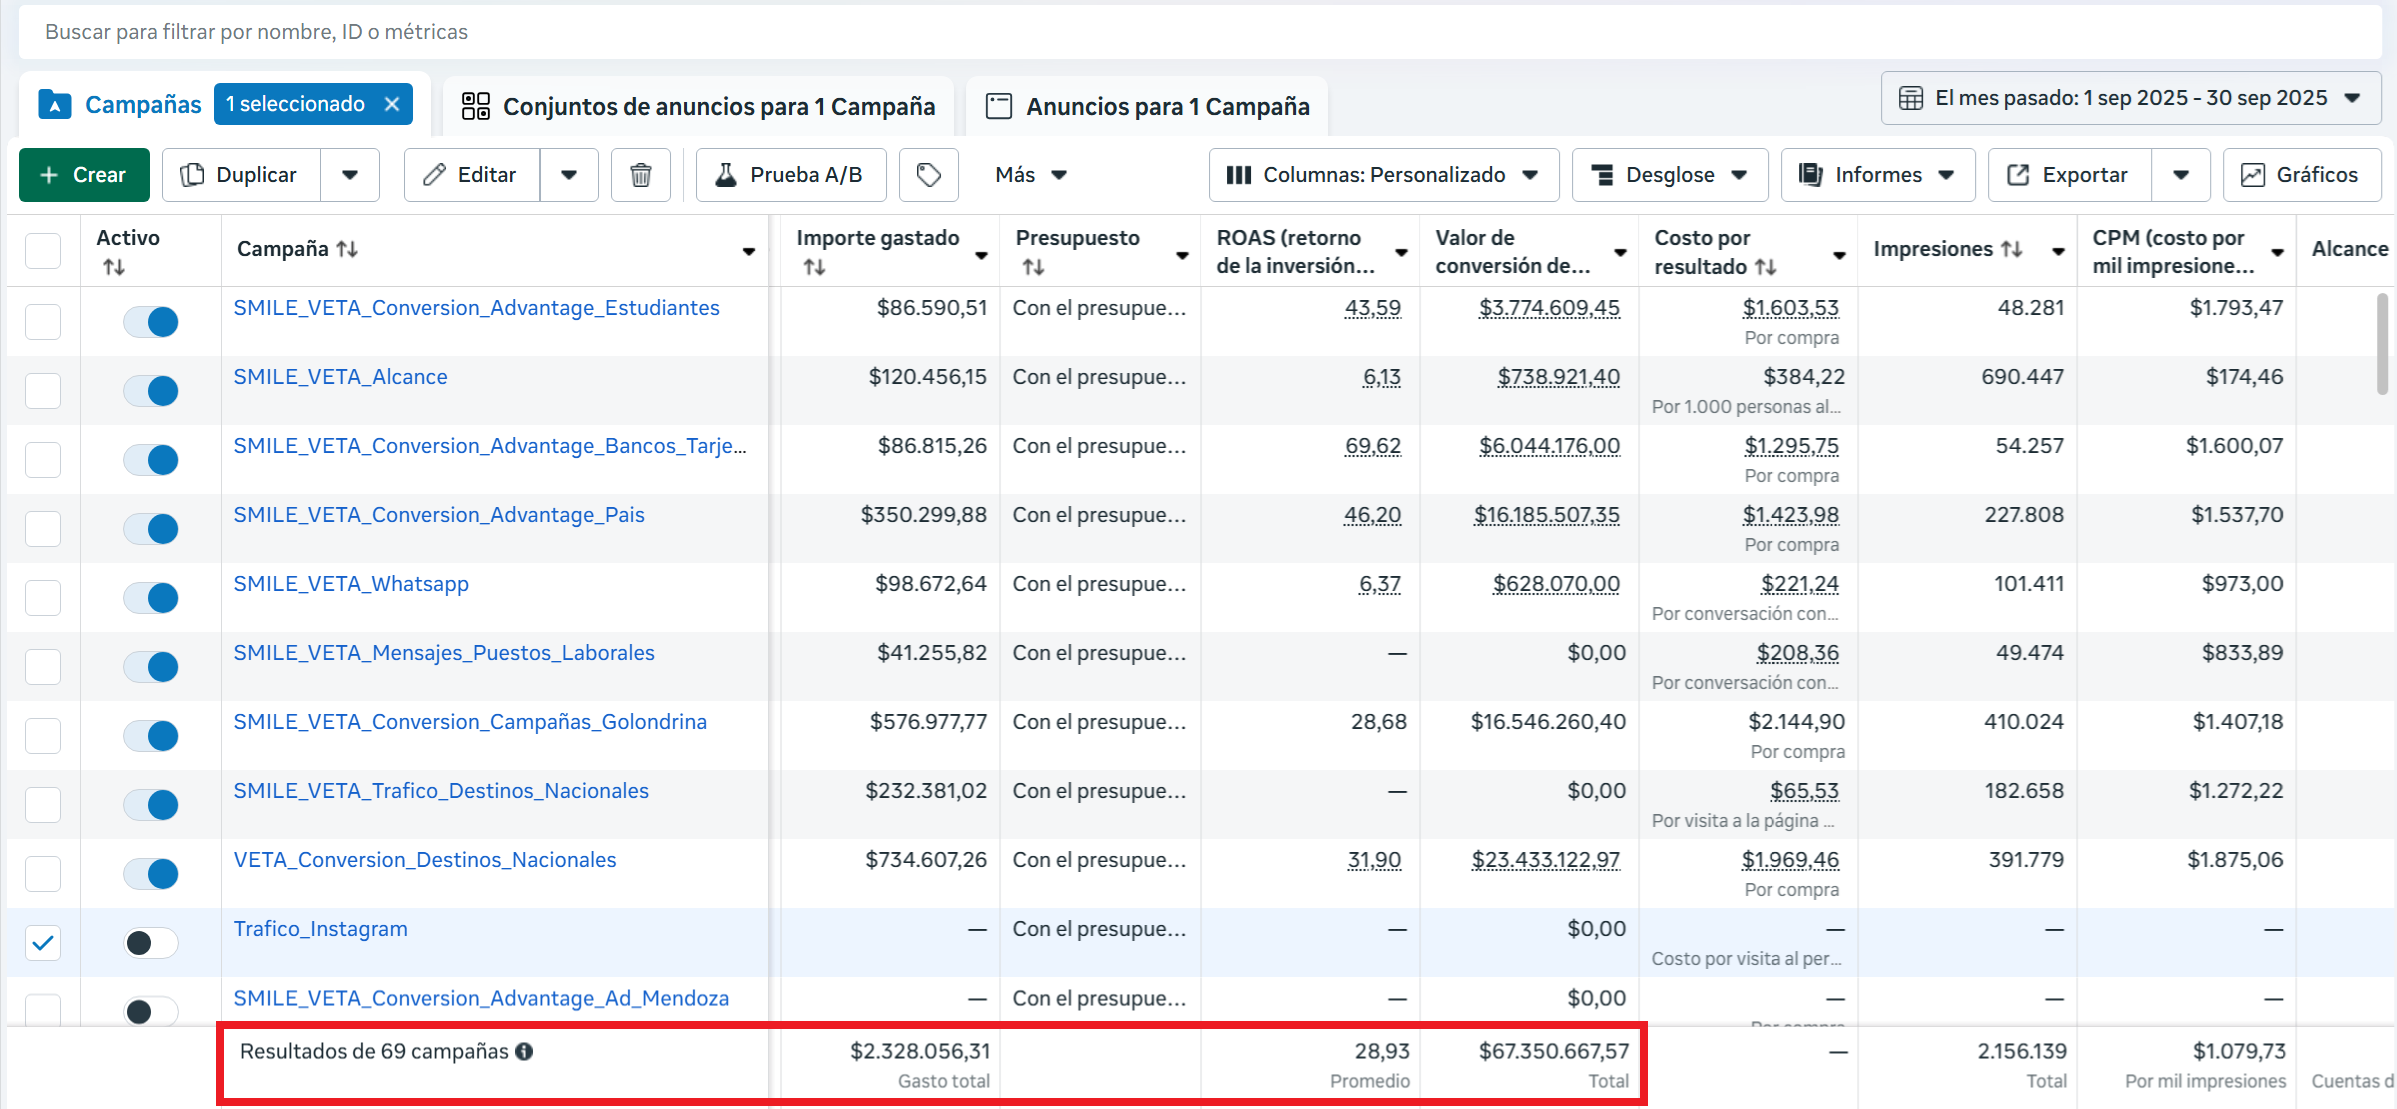The width and height of the screenshot is (2397, 1109).
Task: Check the select-all checkbox in header
Action: [43, 250]
